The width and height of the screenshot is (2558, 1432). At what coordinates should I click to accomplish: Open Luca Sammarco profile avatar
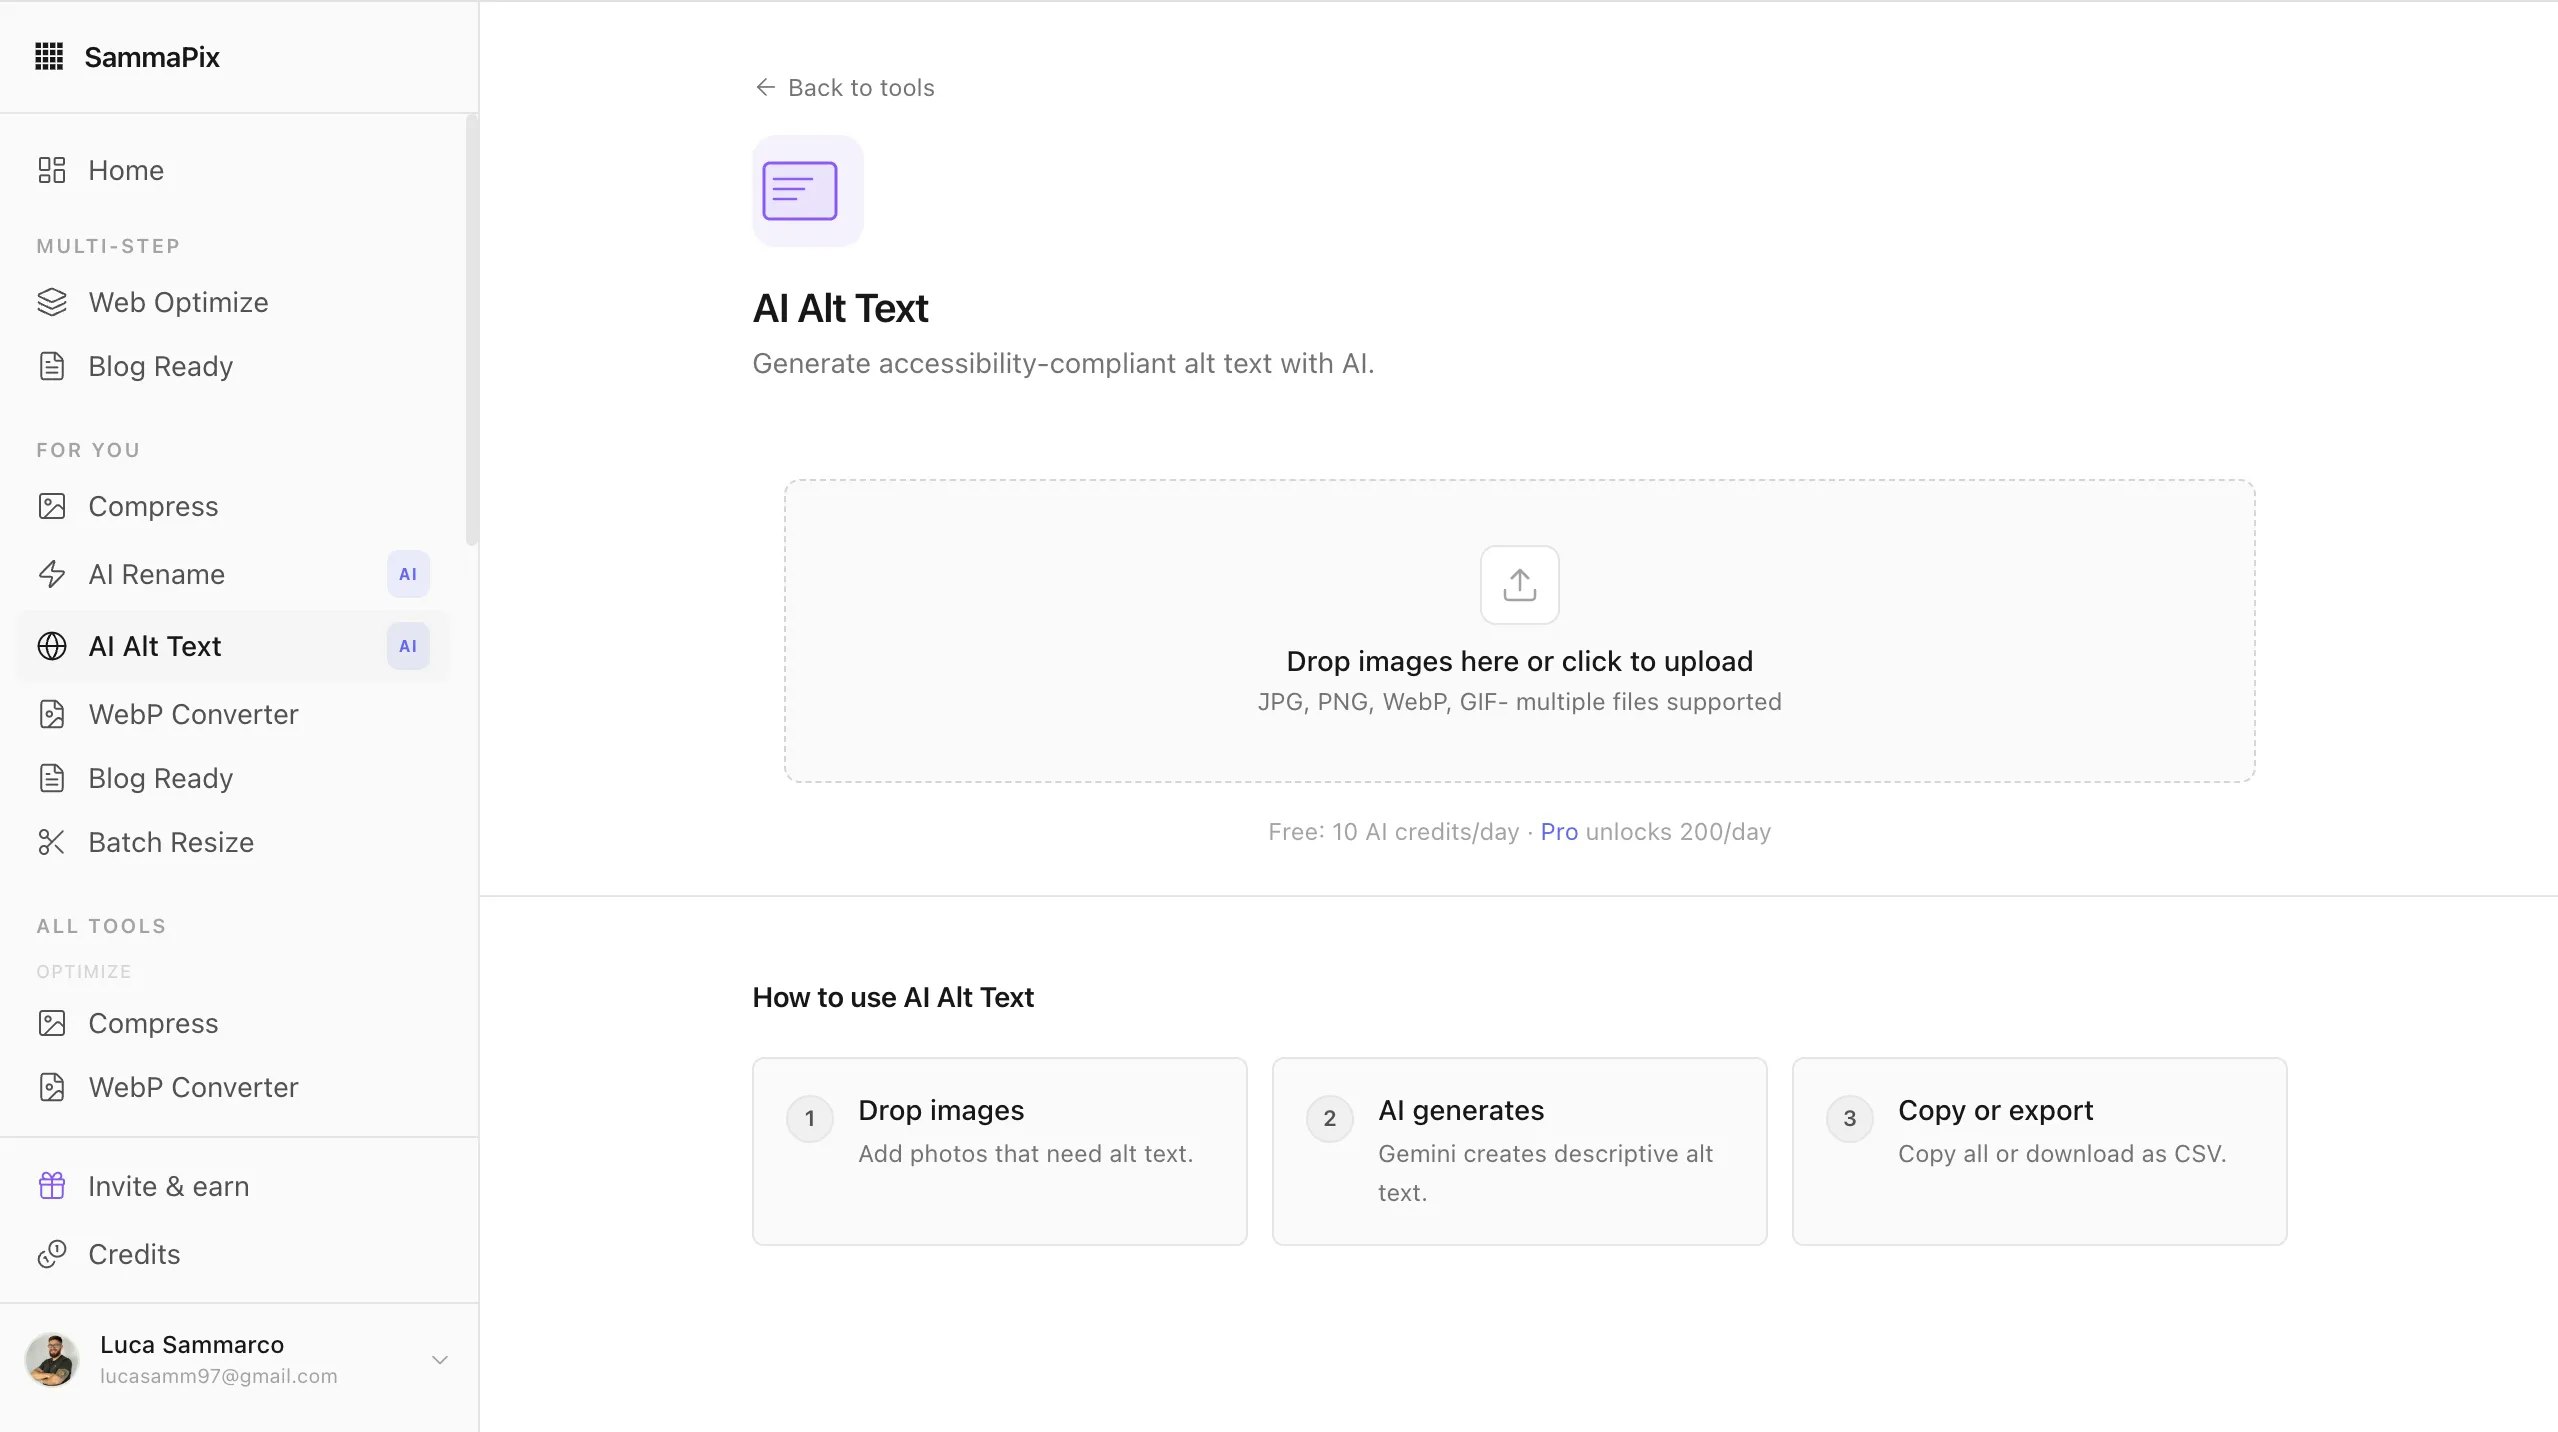[52, 1360]
